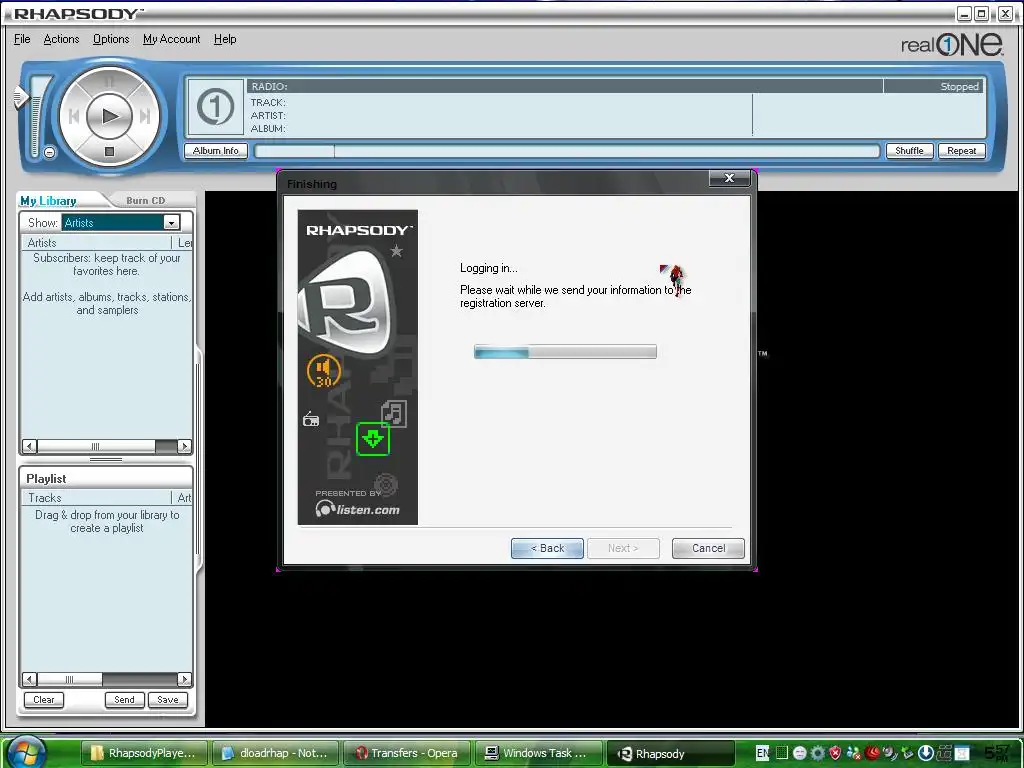Save the playlist

click(x=168, y=699)
